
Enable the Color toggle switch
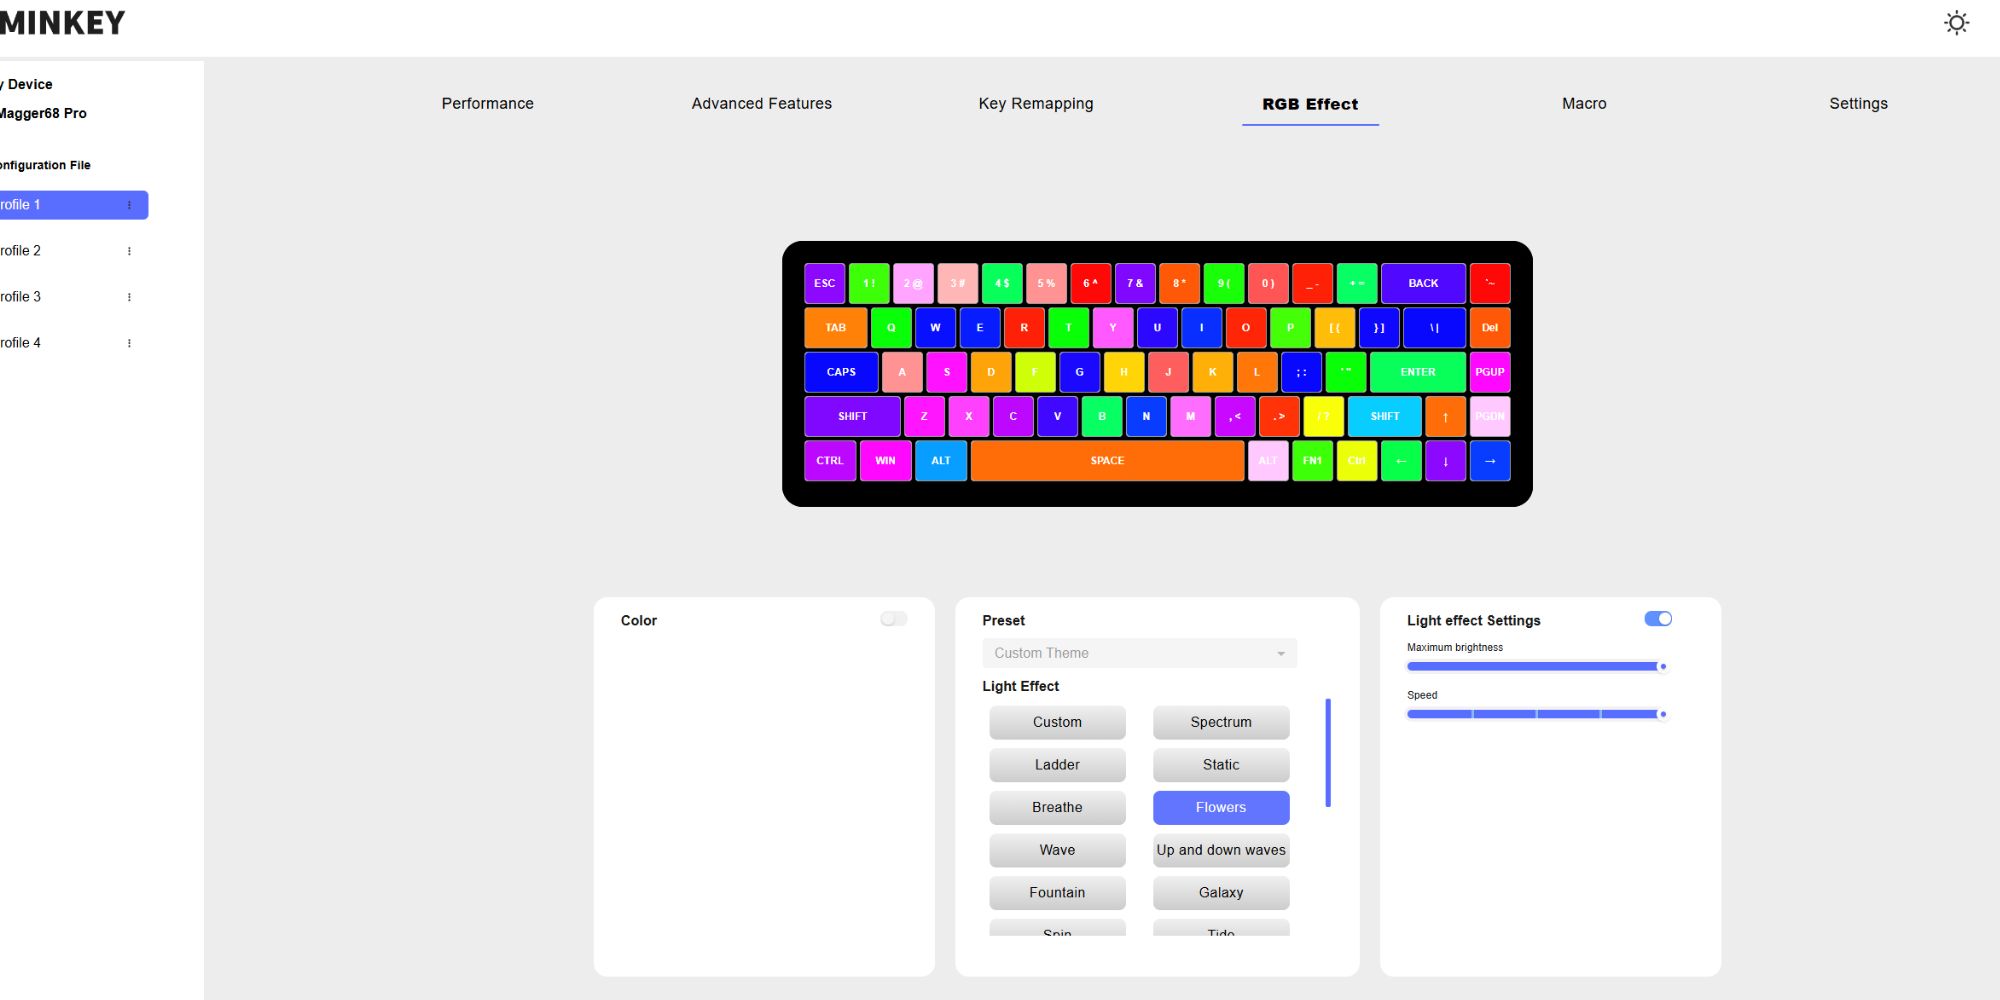tap(893, 620)
